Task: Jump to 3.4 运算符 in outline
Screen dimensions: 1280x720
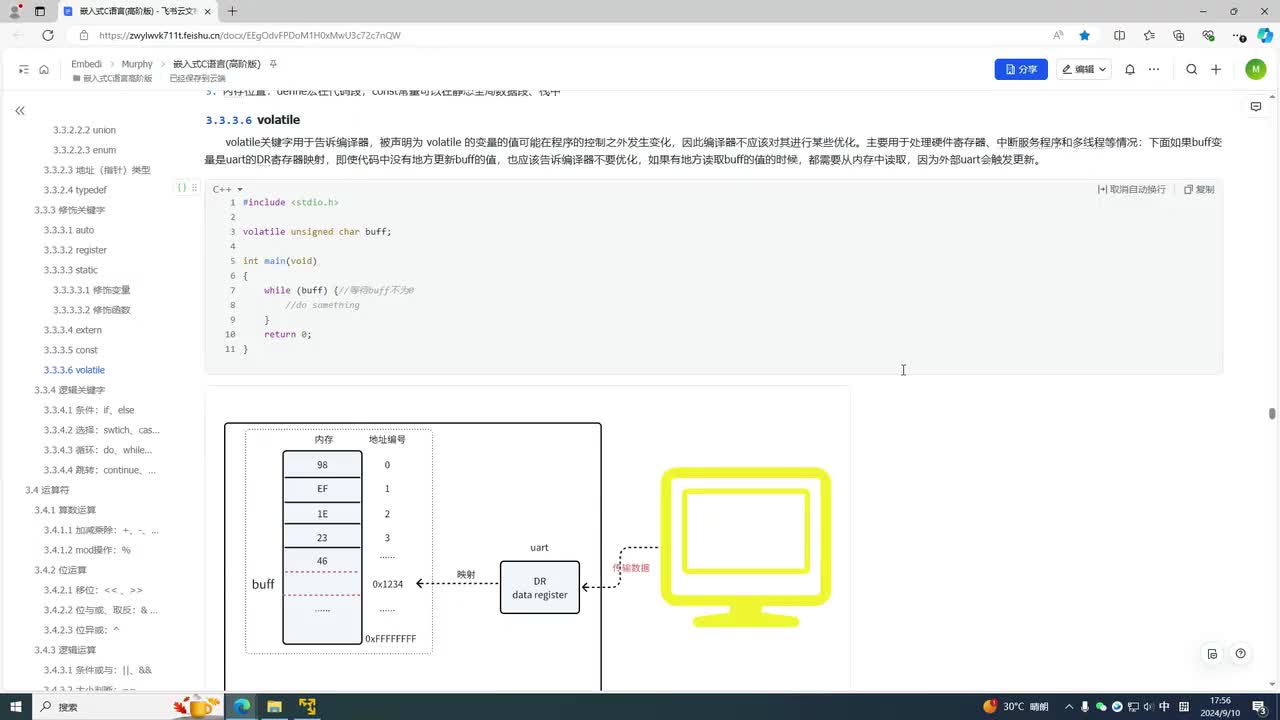Action: pos(47,490)
